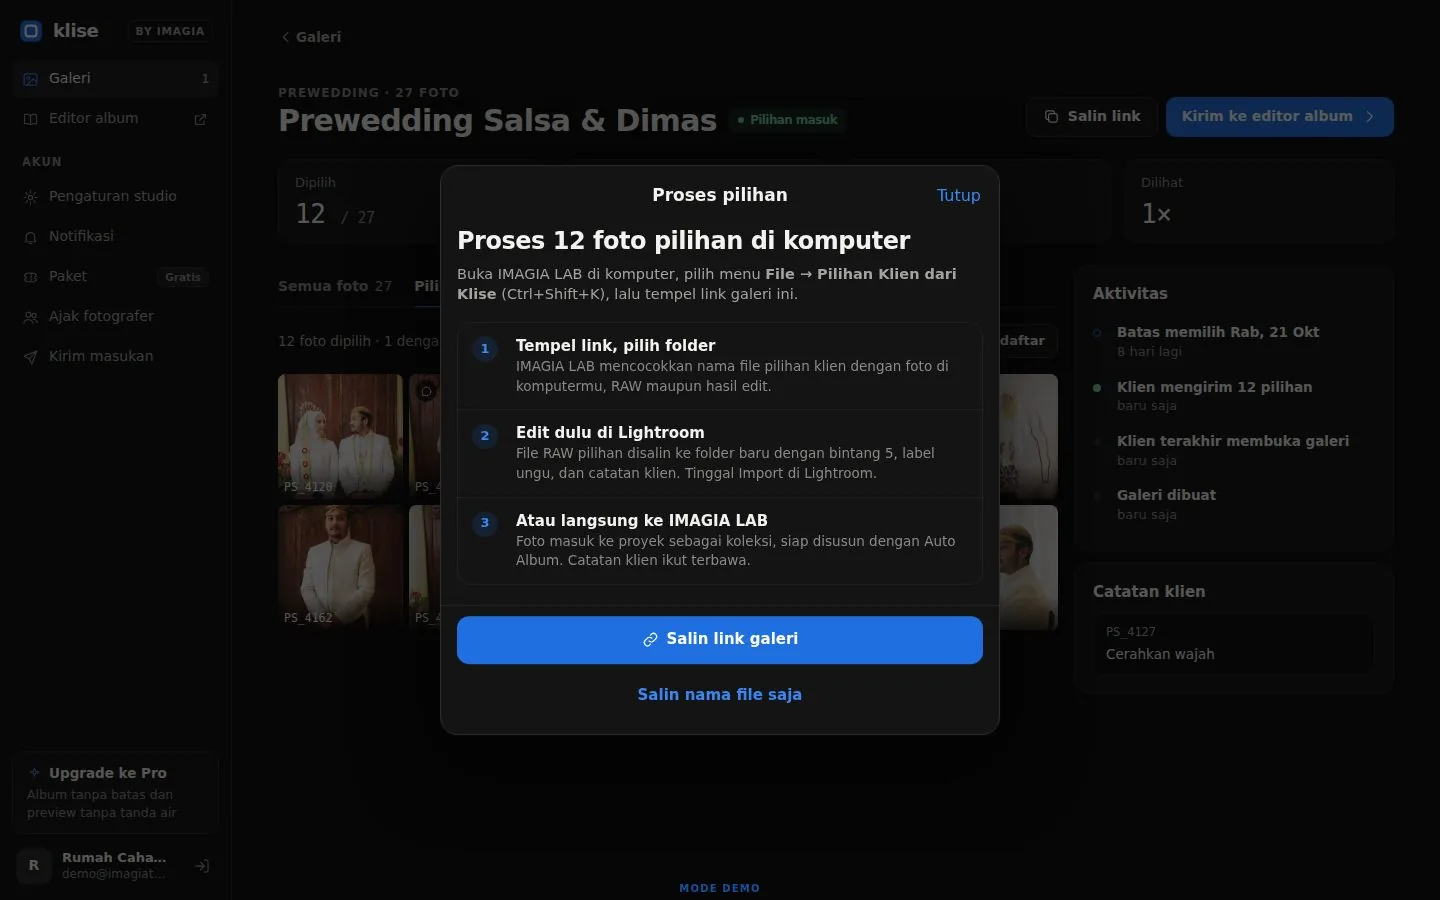The image size is (1440, 900).
Task: Click the copy icon in the Salin link button
Action: point(1051,117)
